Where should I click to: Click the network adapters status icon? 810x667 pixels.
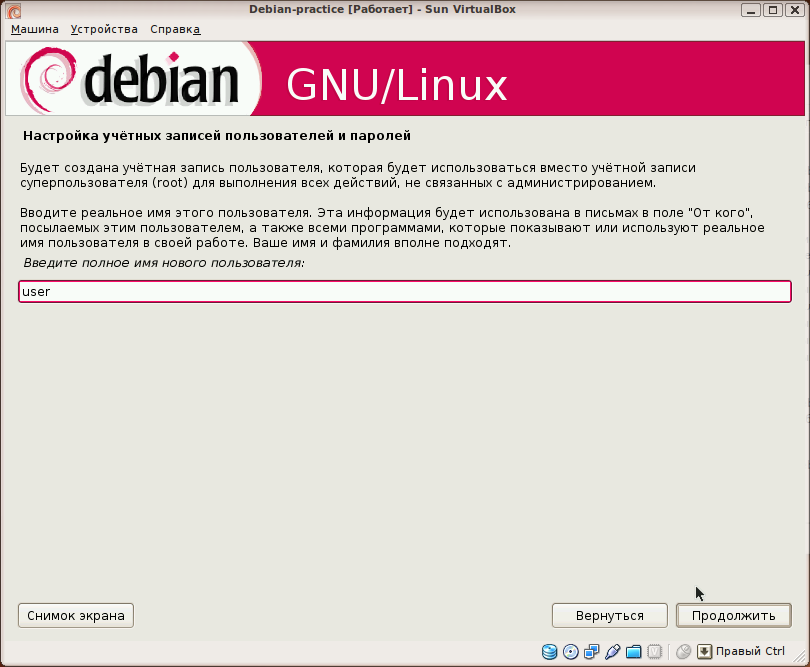(x=591, y=652)
